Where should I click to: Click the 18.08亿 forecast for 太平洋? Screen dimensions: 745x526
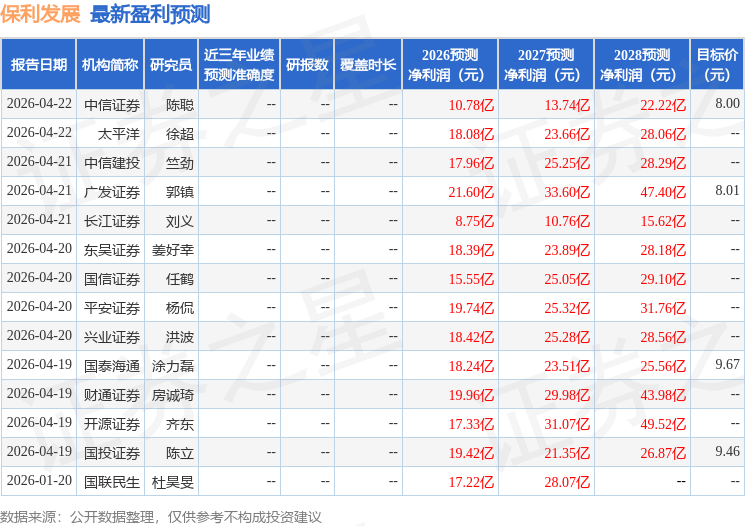(x=471, y=134)
